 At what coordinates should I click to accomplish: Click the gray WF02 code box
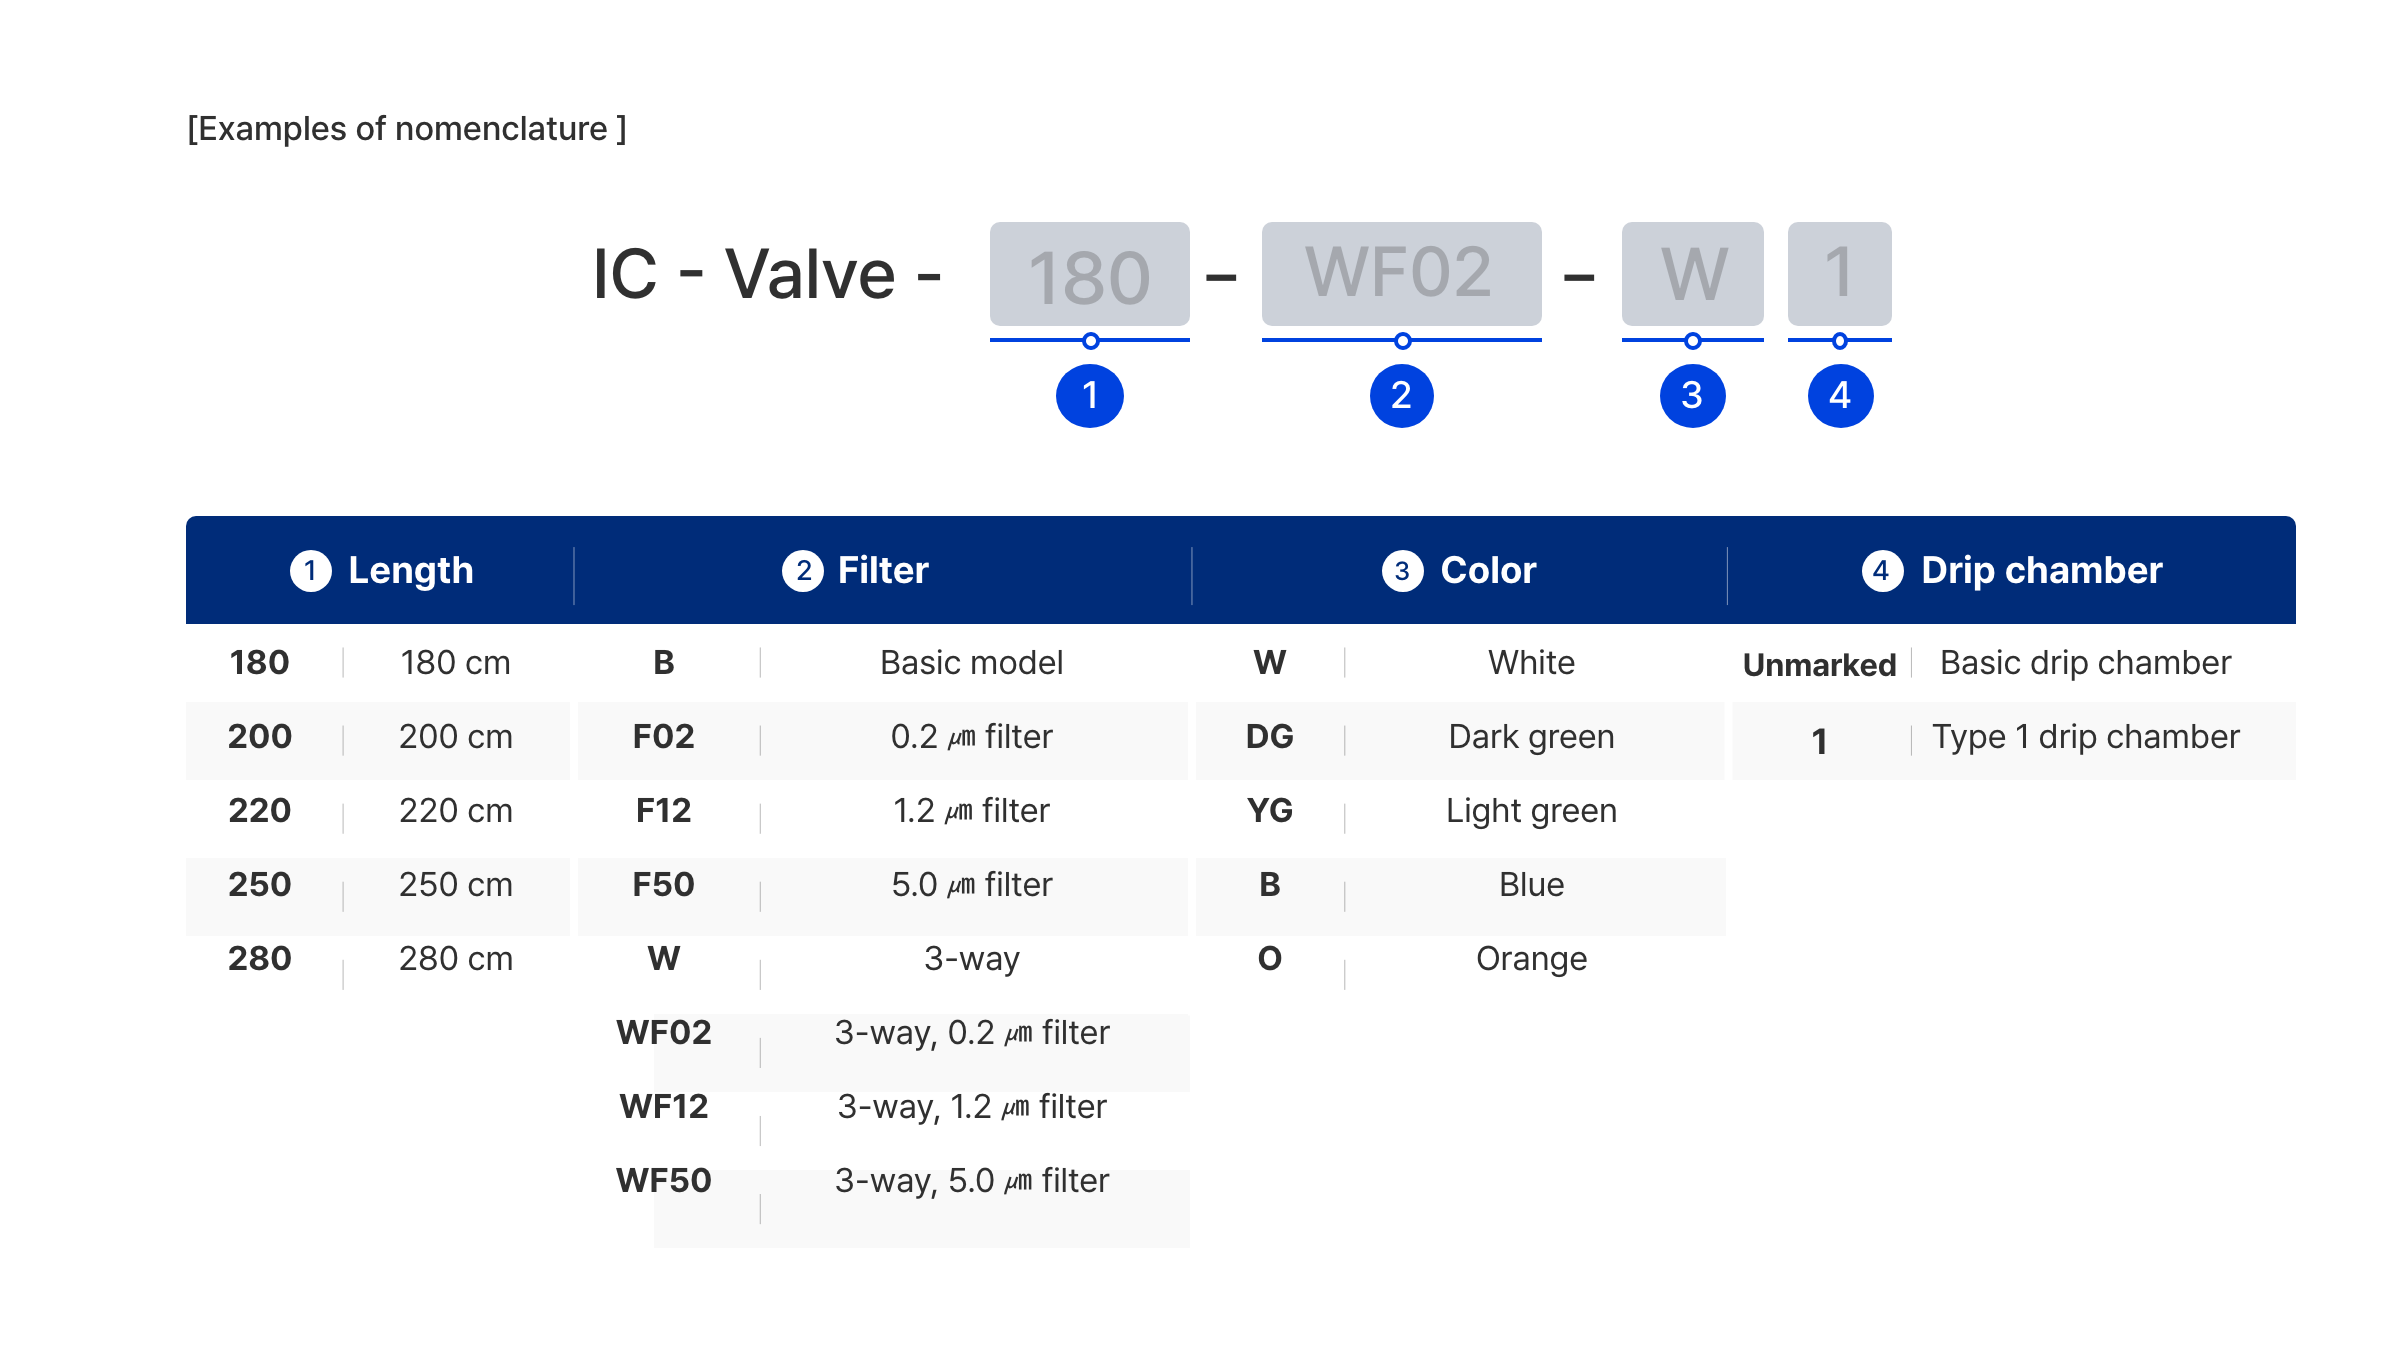(x=1401, y=274)
